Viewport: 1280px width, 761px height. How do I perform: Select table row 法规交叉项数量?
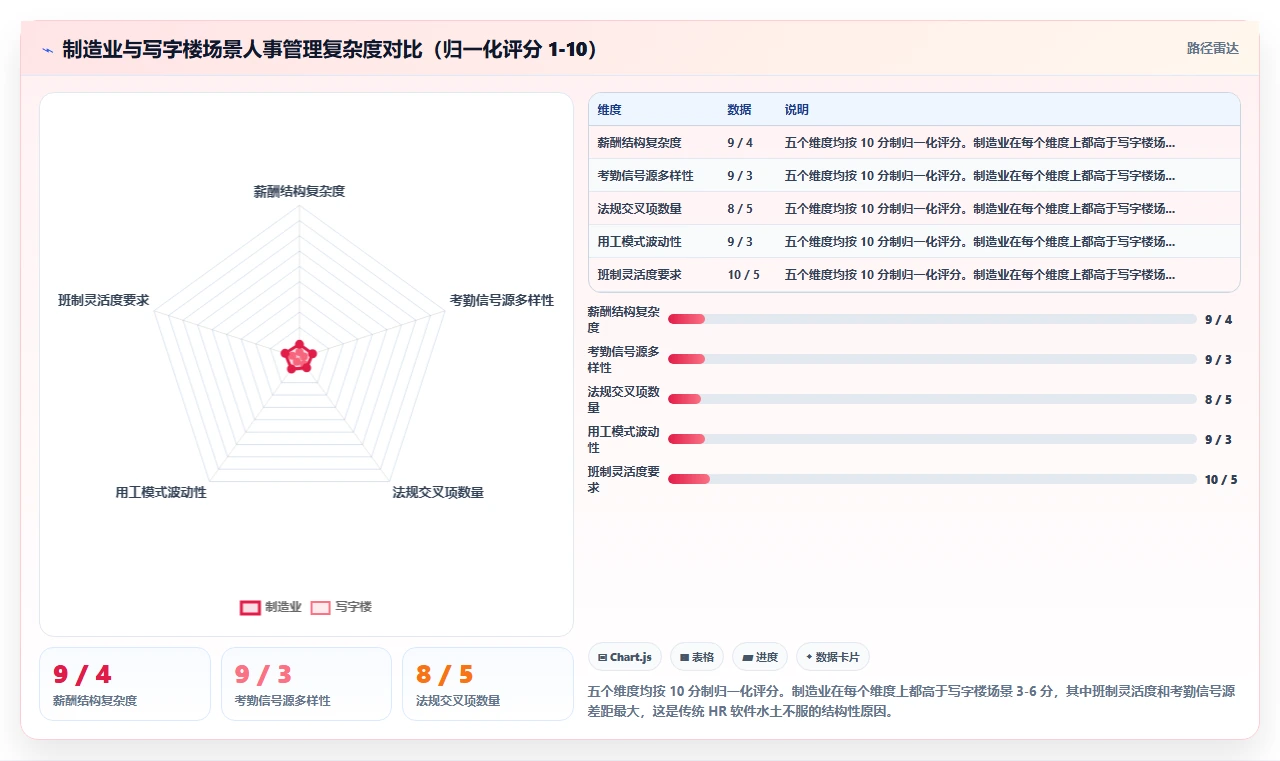coord(914,209)
